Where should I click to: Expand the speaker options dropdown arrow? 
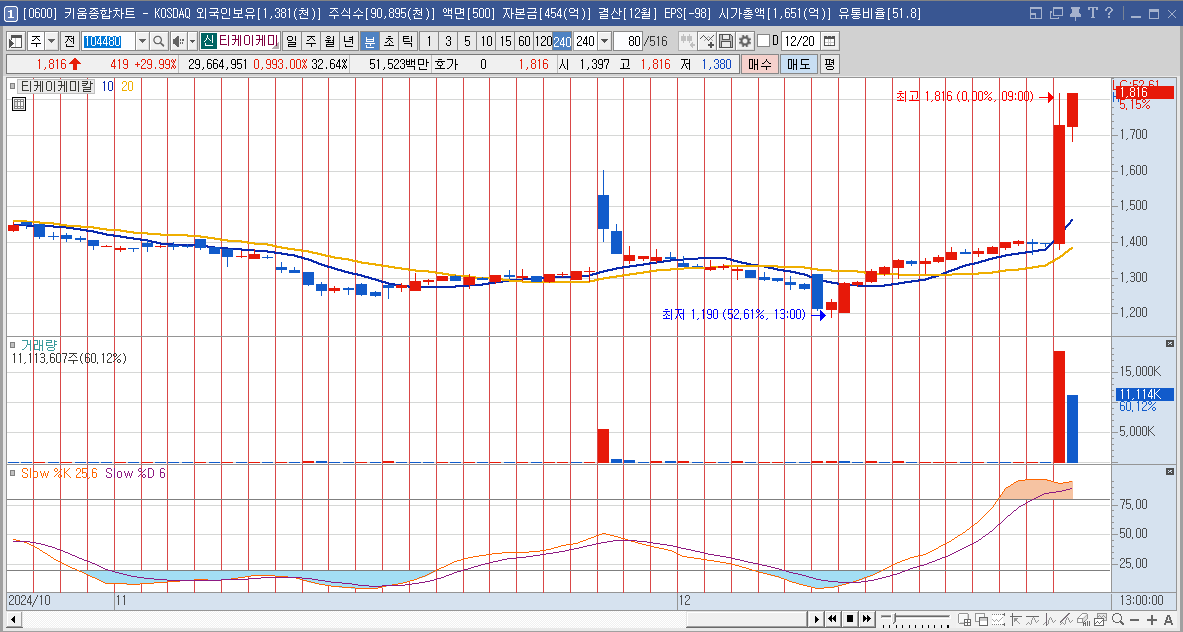click(192, 41)
